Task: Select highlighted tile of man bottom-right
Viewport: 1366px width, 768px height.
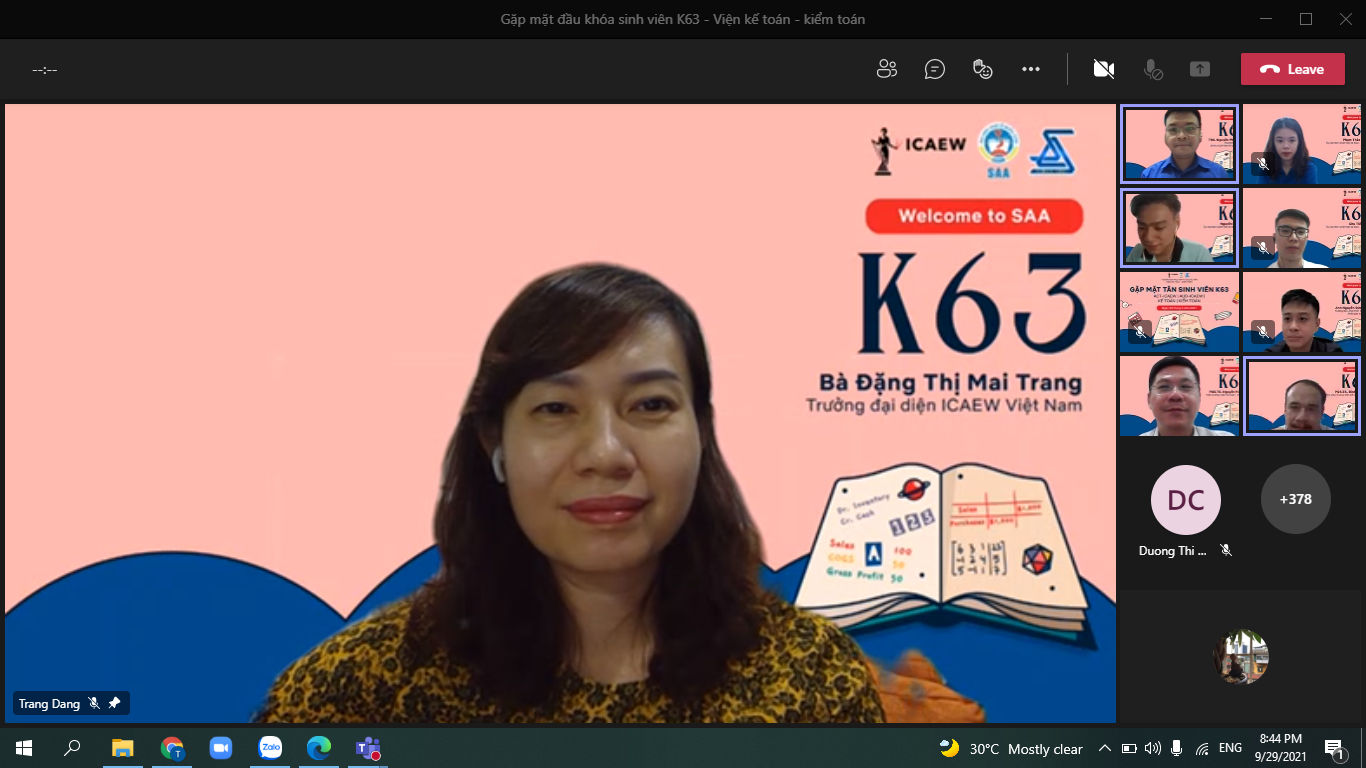Action: 1302,396
